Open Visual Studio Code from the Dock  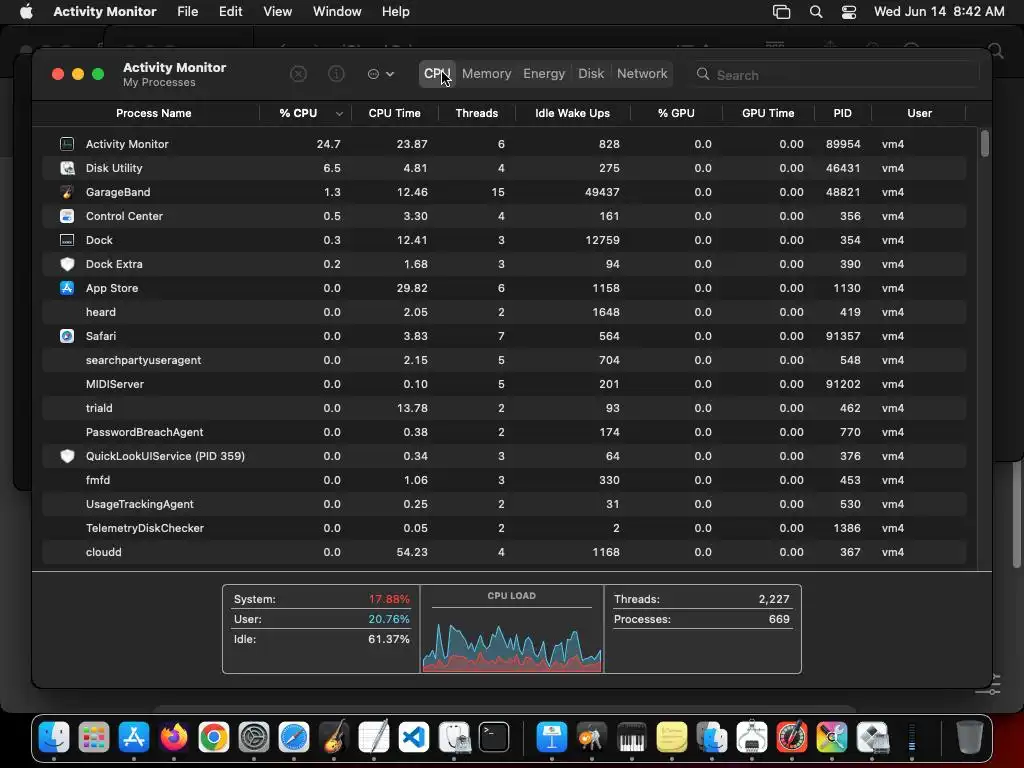414,738
